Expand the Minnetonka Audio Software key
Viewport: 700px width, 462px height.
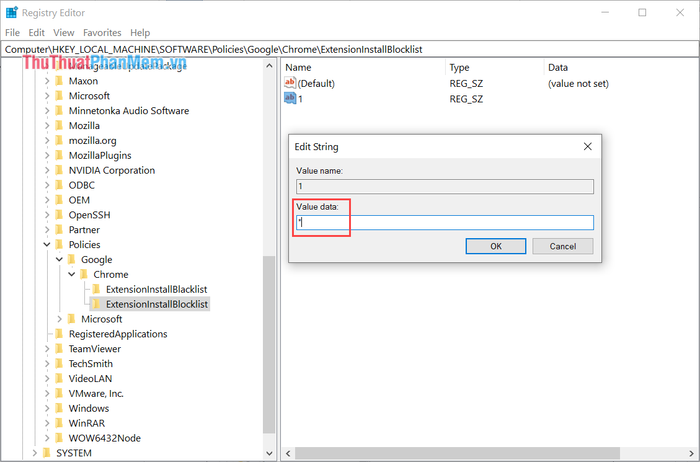47,111
